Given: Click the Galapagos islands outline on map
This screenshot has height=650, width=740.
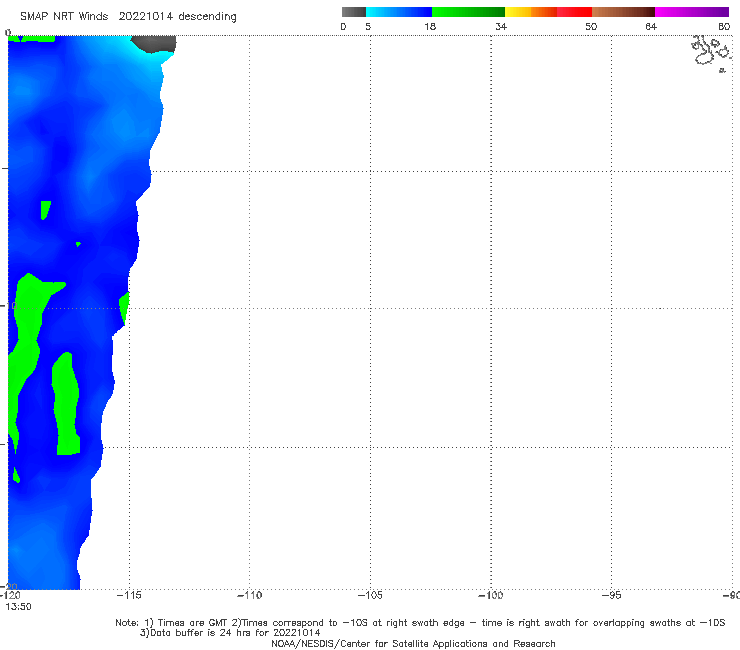Looking at the screenshot, I should coord(711,53).
